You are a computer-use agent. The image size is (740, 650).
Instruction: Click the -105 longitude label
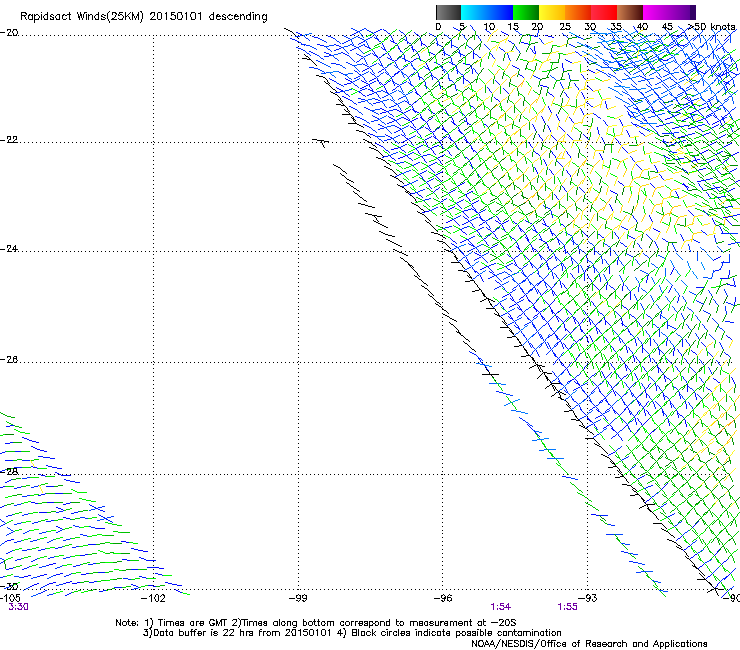click(10, 598)
